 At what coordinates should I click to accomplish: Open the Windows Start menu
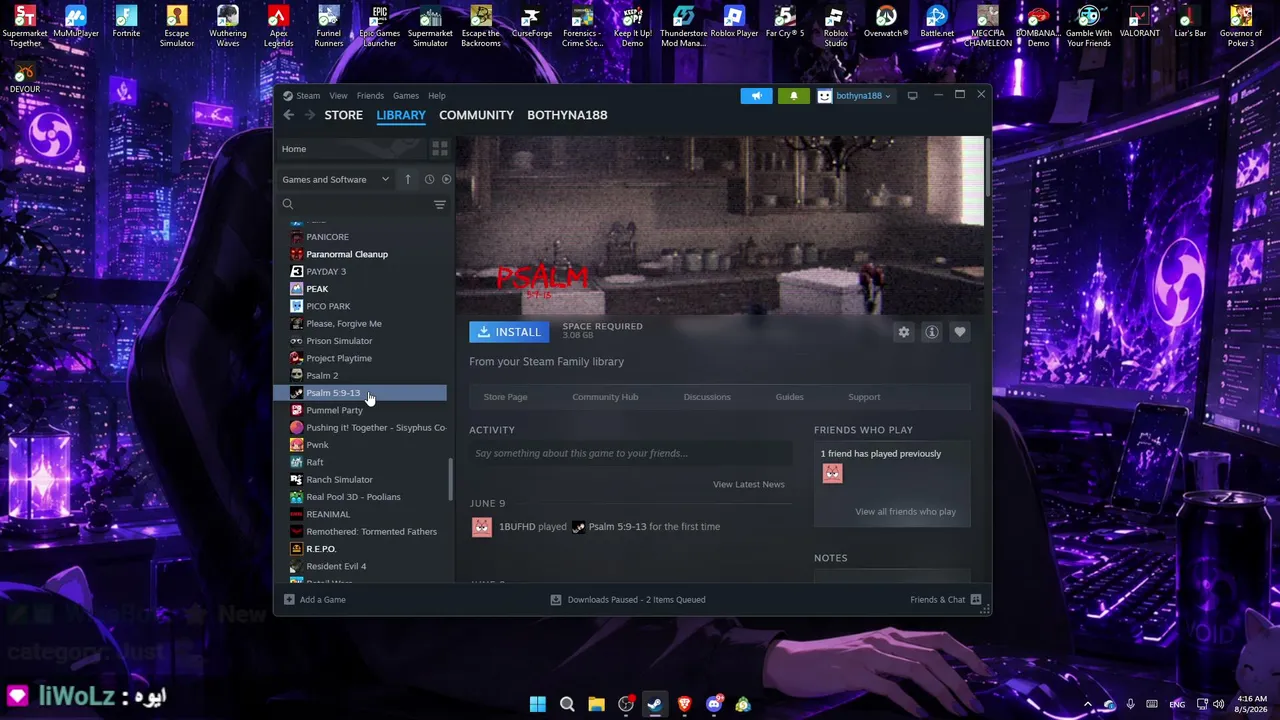pyautogui.click(x=538, y=704)
